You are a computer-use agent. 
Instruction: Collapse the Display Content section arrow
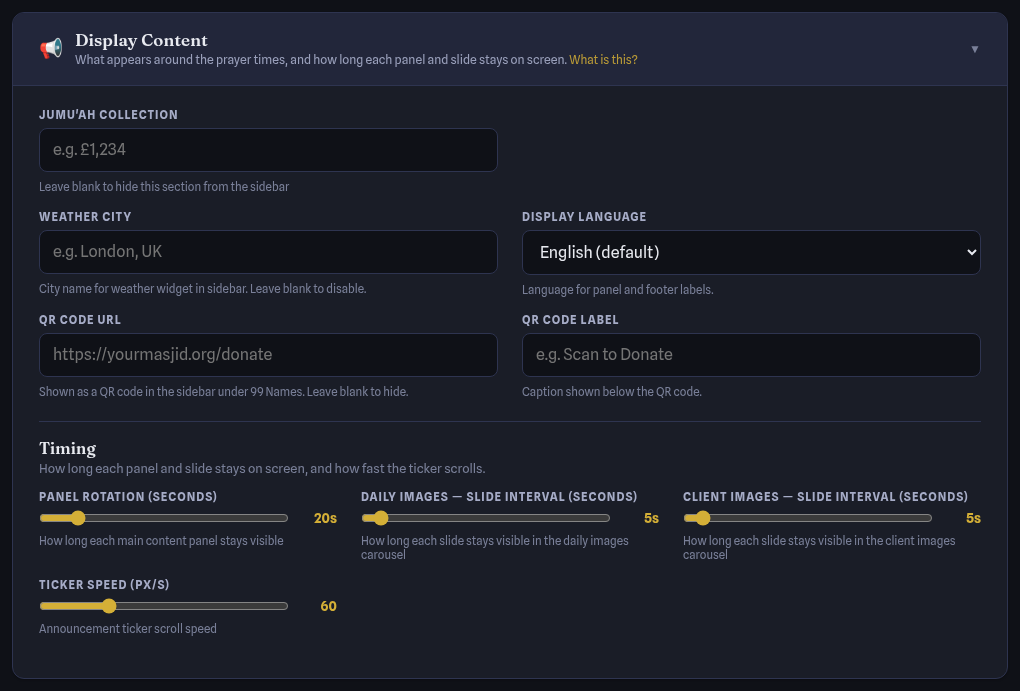(974, 49)
